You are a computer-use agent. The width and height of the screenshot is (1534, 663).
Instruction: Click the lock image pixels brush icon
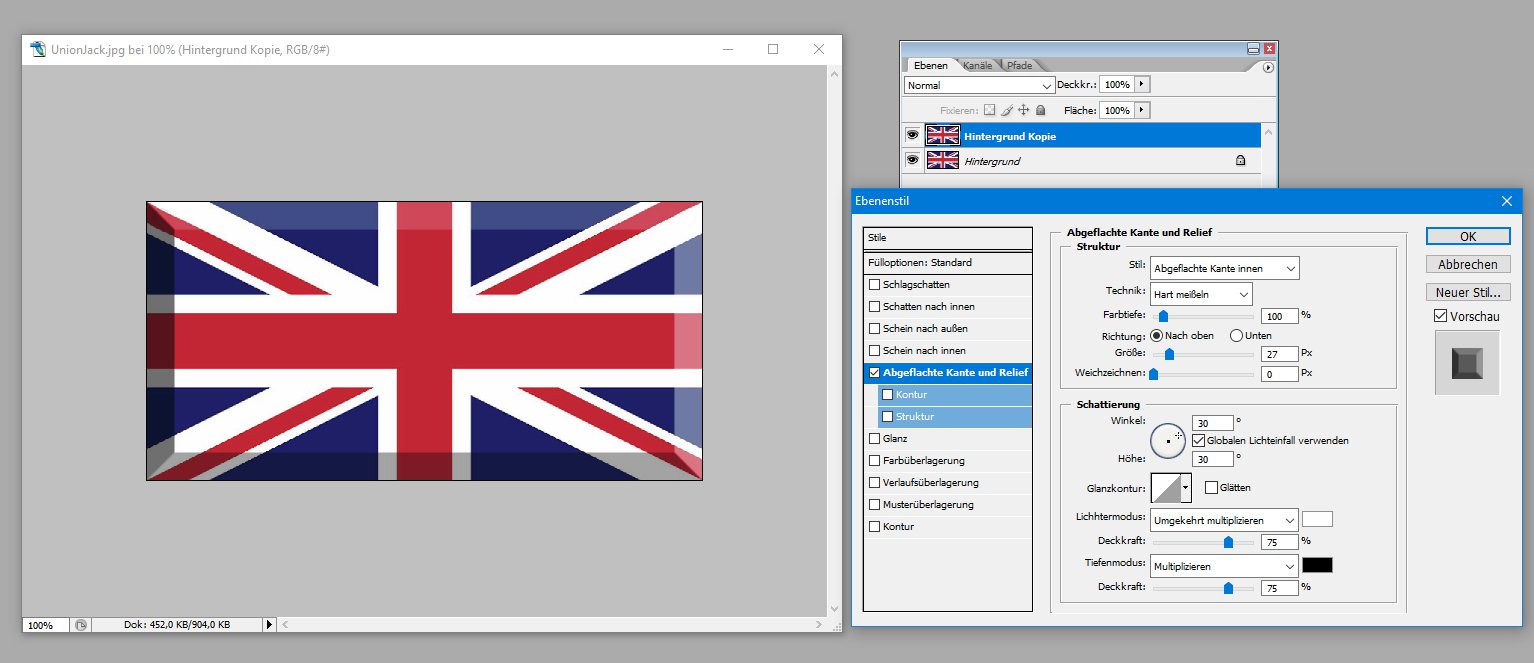tap(1007, 110)
